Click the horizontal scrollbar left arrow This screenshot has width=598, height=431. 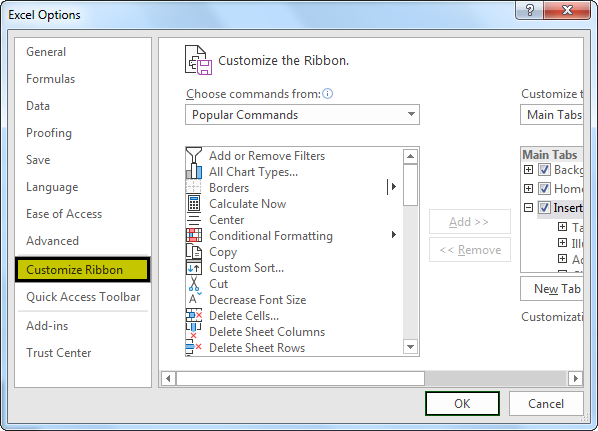tap(168, 379)
